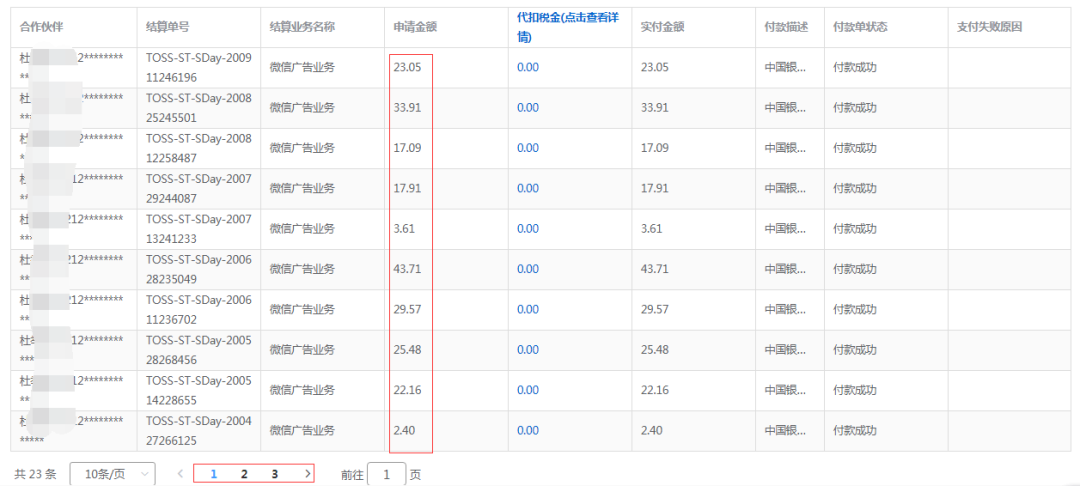Select page 1 in pagination
This screenshot has height=486, width=1080.
[214, 474]
